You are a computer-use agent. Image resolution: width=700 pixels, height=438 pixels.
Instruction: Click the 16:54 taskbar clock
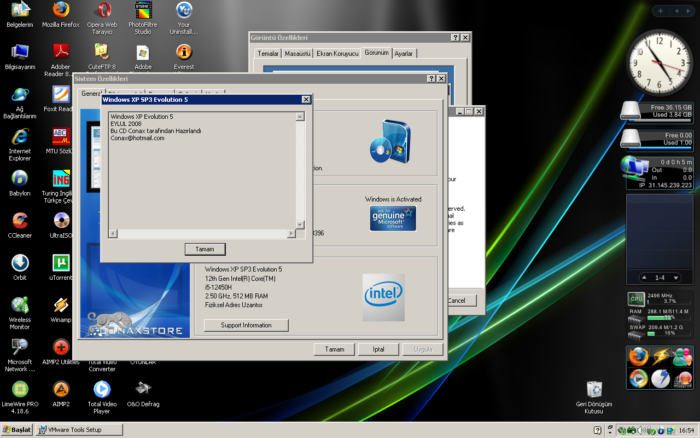click(x=686, y=430)
